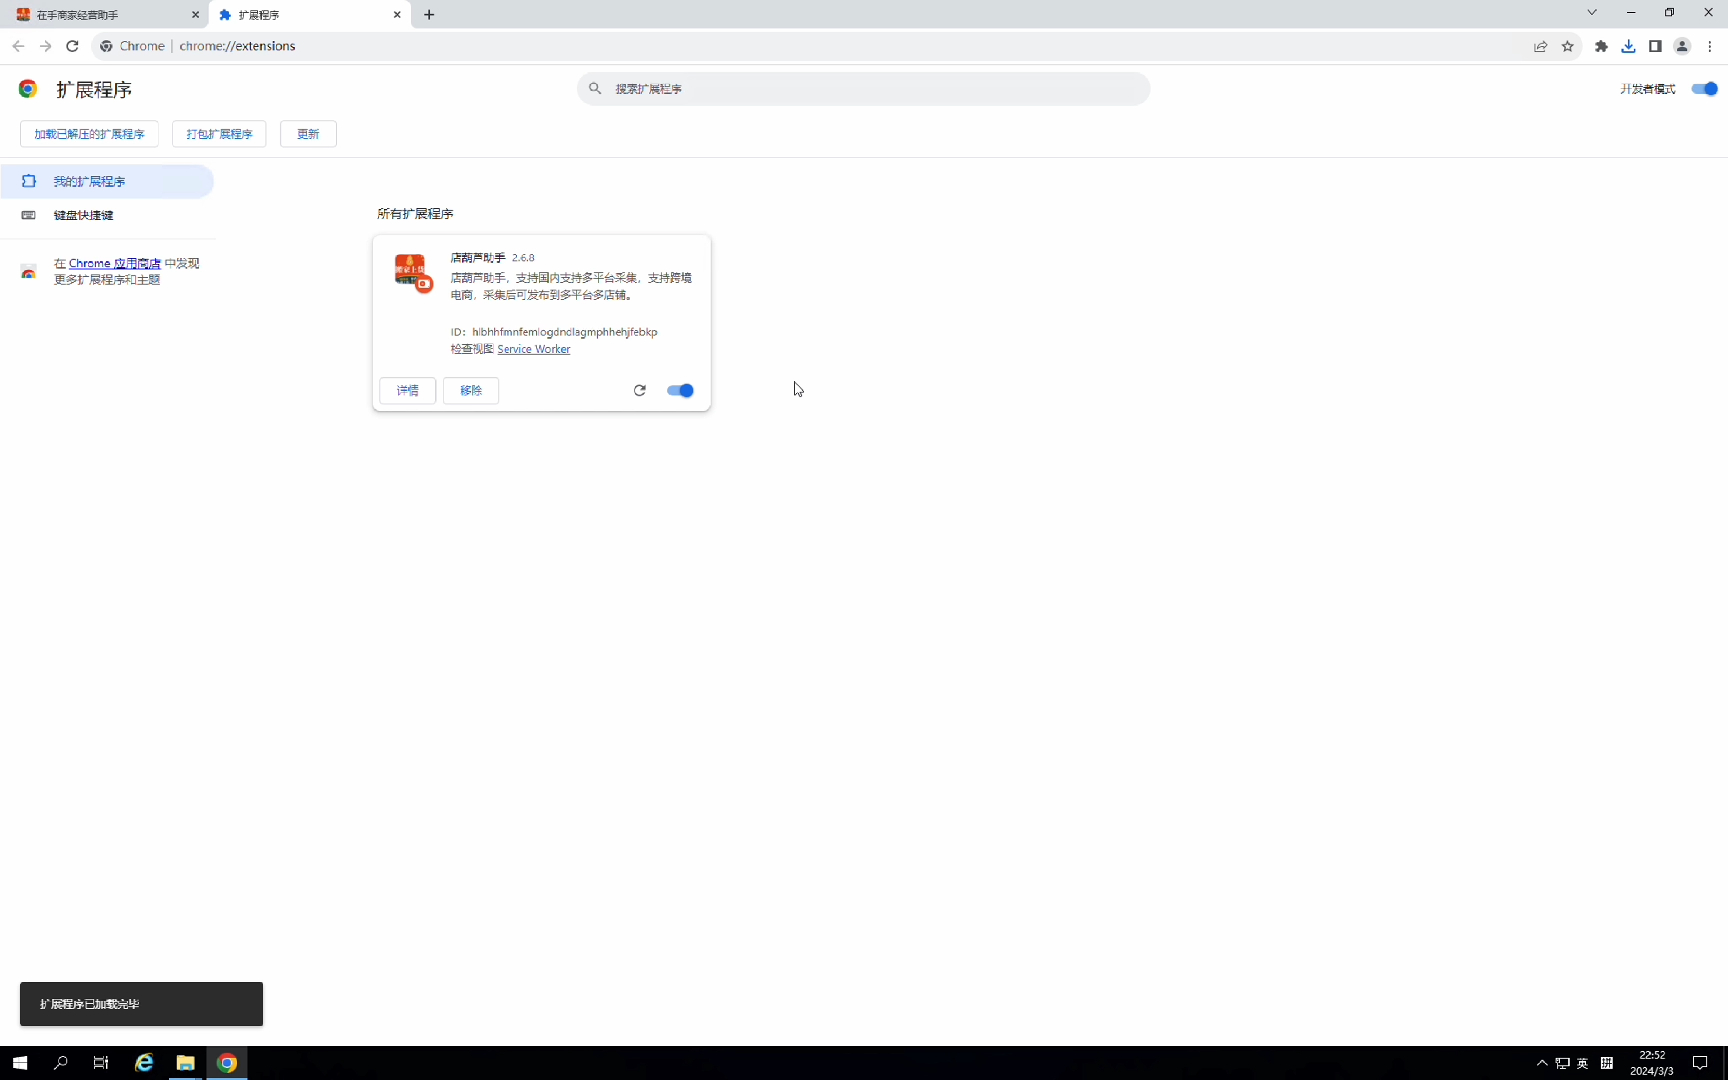Open the downloads icon in toolbar
The height and width of the screenshot is (1080, 1728).
(1628, 46)
